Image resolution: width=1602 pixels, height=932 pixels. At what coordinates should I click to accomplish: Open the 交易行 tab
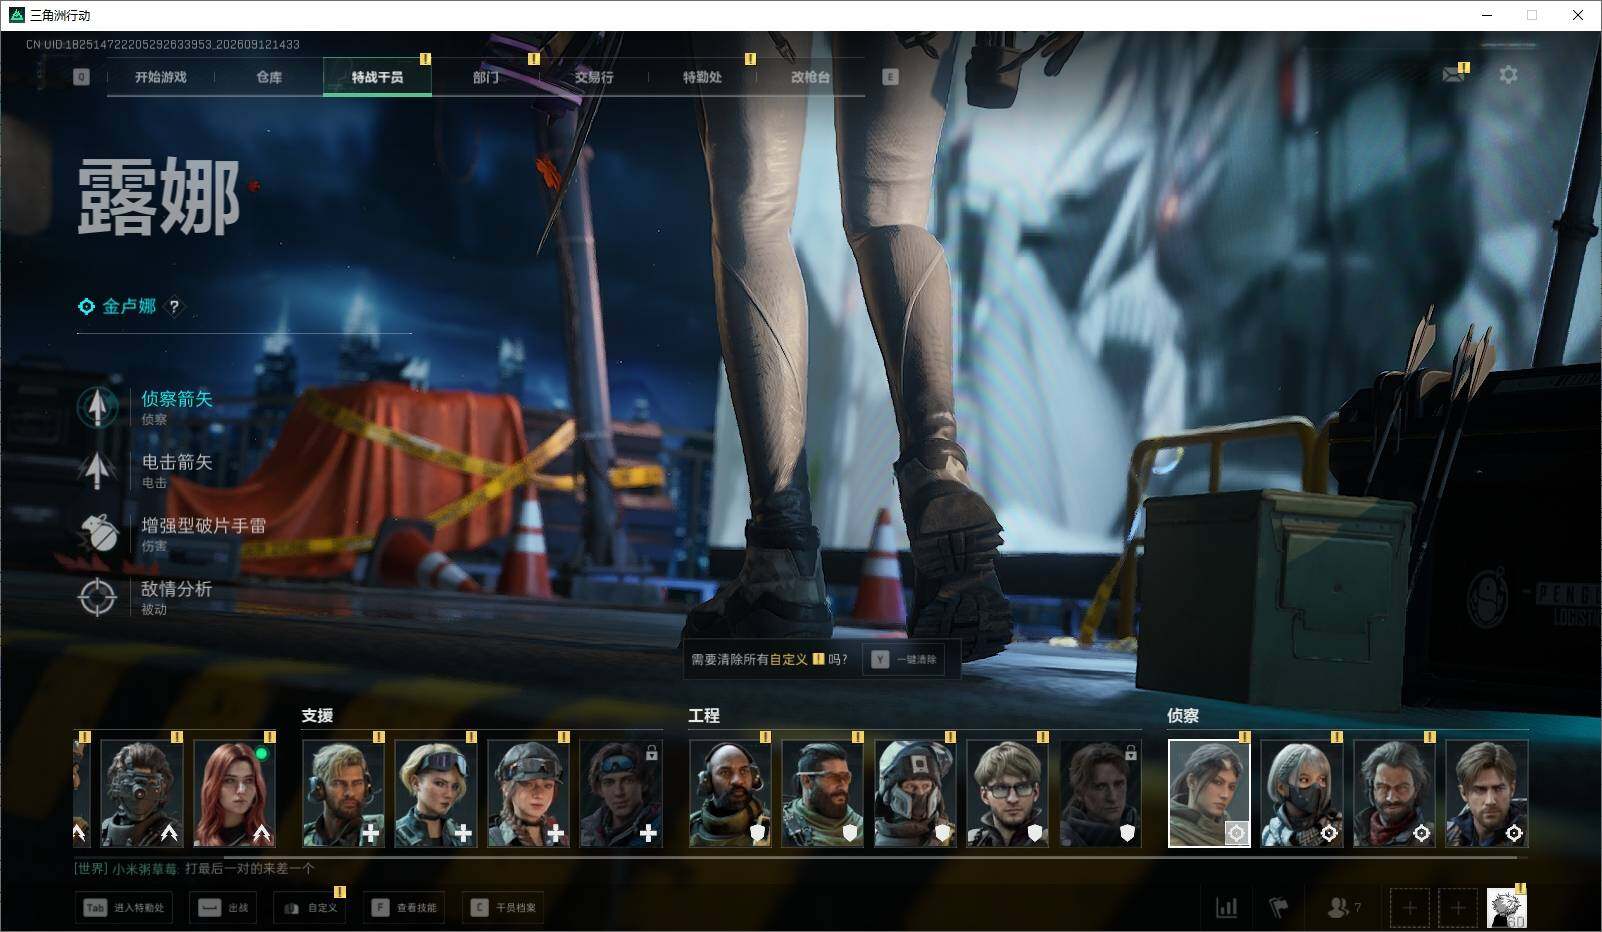tap(594, 77)
